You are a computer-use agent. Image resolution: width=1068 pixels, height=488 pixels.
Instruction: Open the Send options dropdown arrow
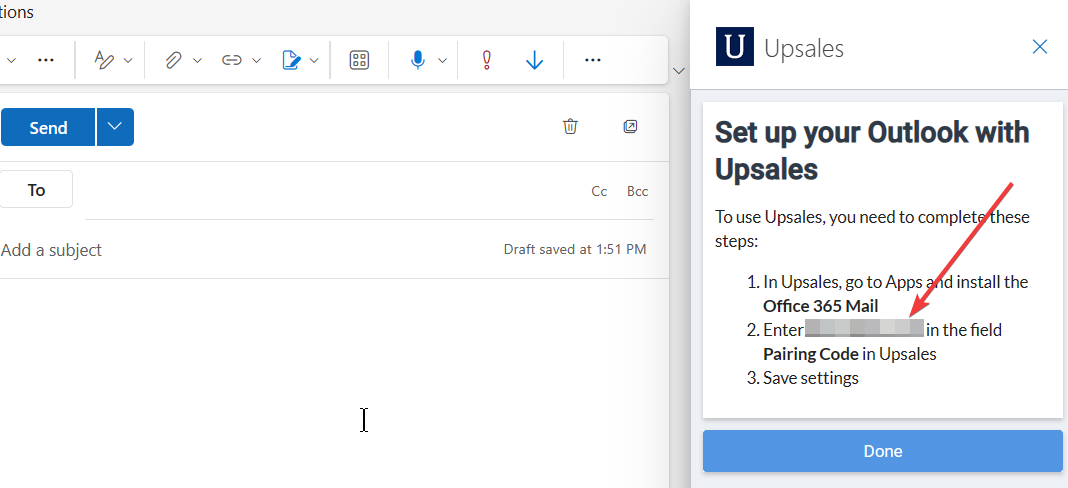(115, 127)
